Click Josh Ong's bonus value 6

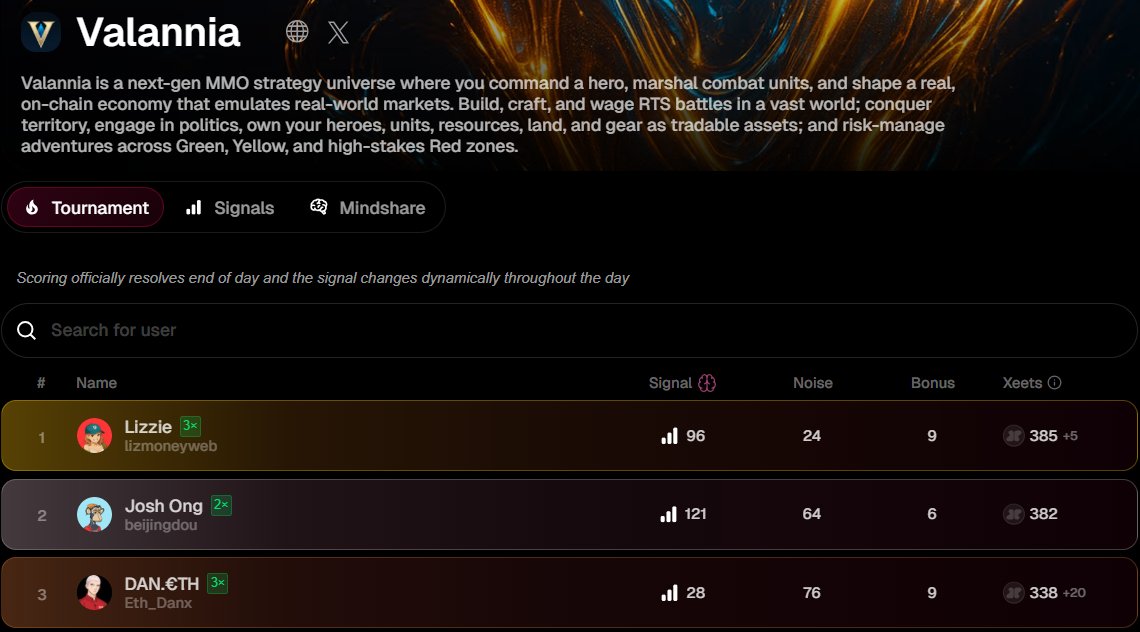point(932,514)
